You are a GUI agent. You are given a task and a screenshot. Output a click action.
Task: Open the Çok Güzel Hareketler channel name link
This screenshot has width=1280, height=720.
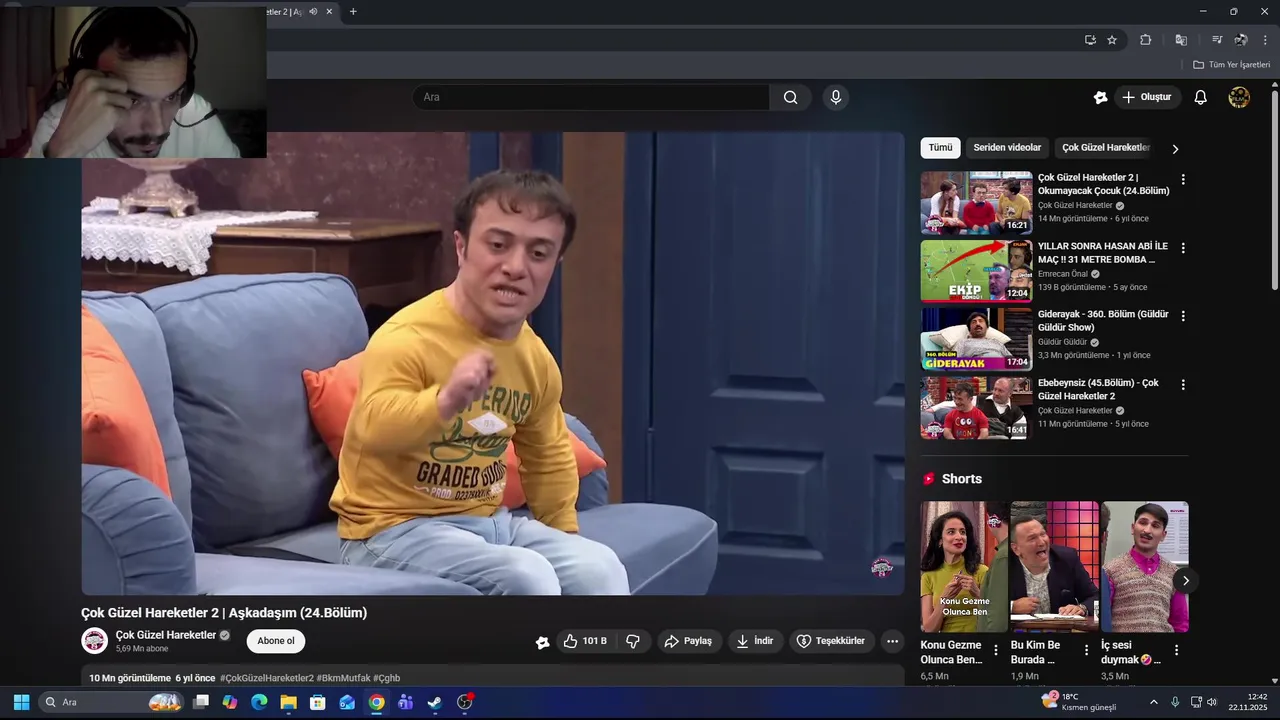(x=166, y=635)
